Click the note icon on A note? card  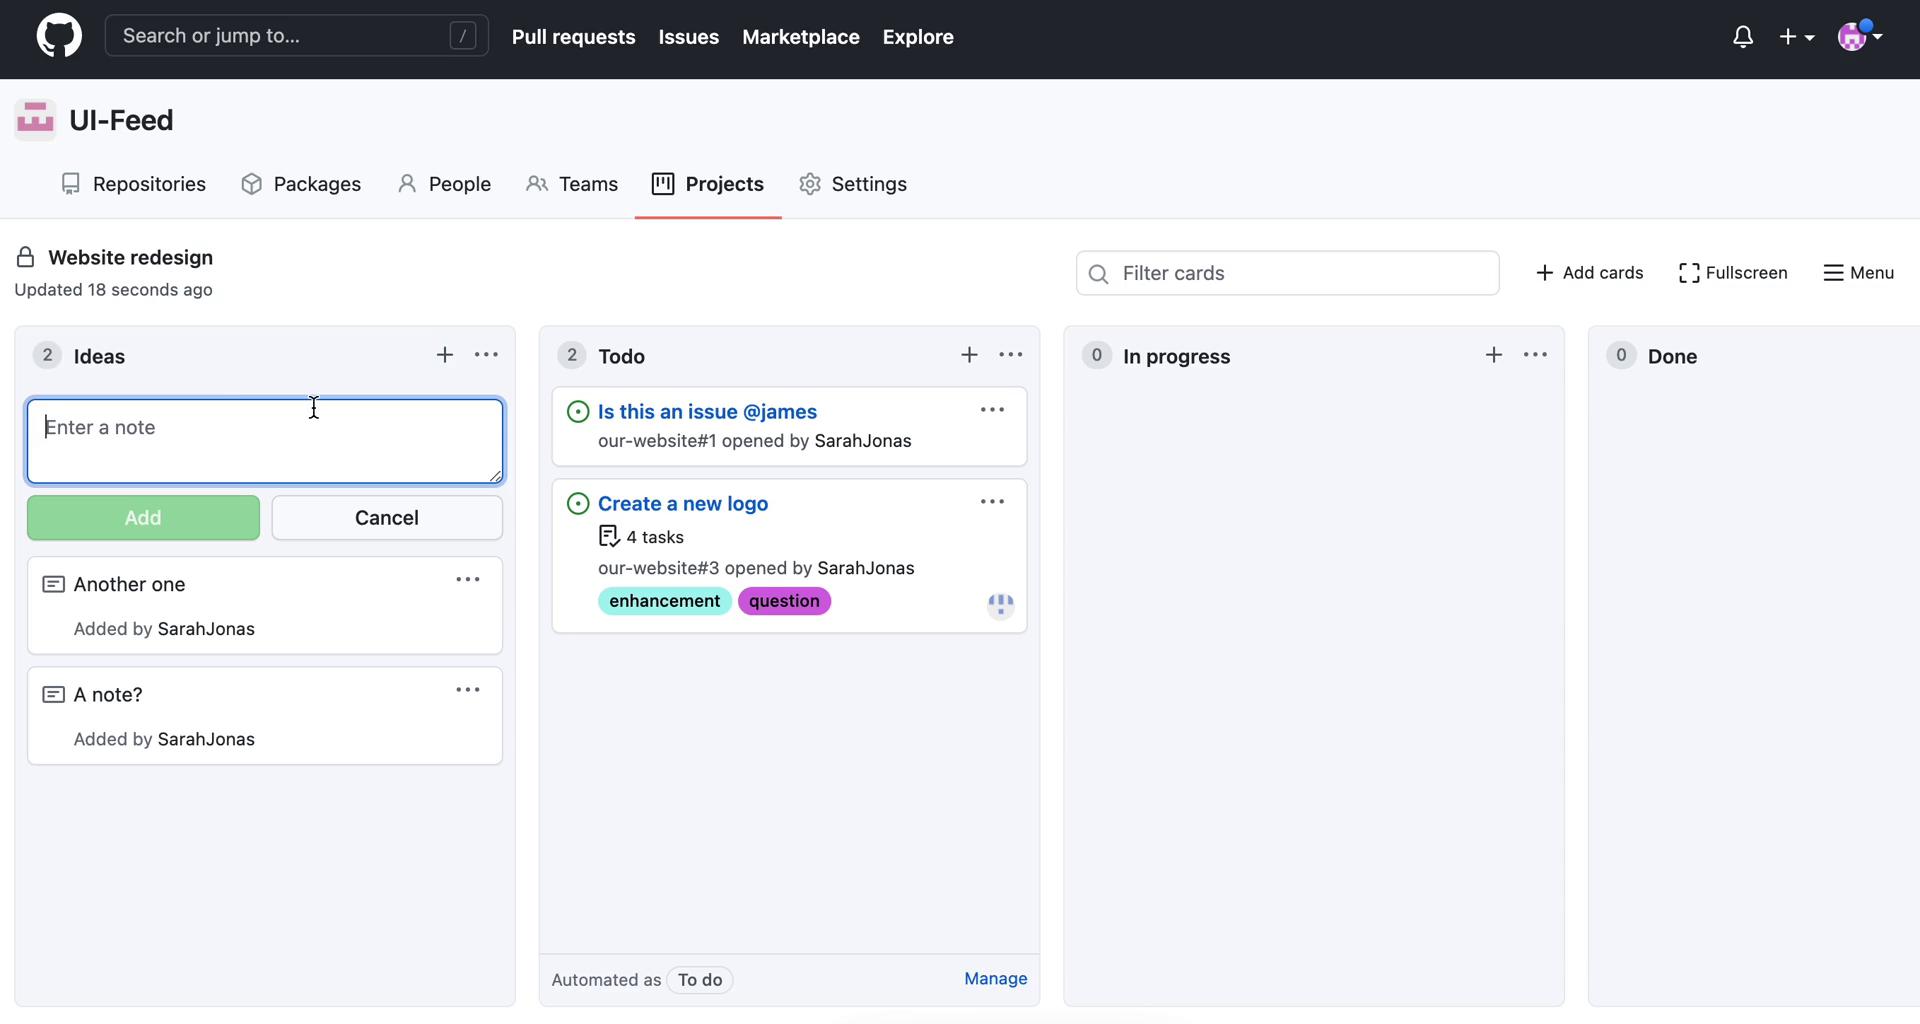pos(54,694)
